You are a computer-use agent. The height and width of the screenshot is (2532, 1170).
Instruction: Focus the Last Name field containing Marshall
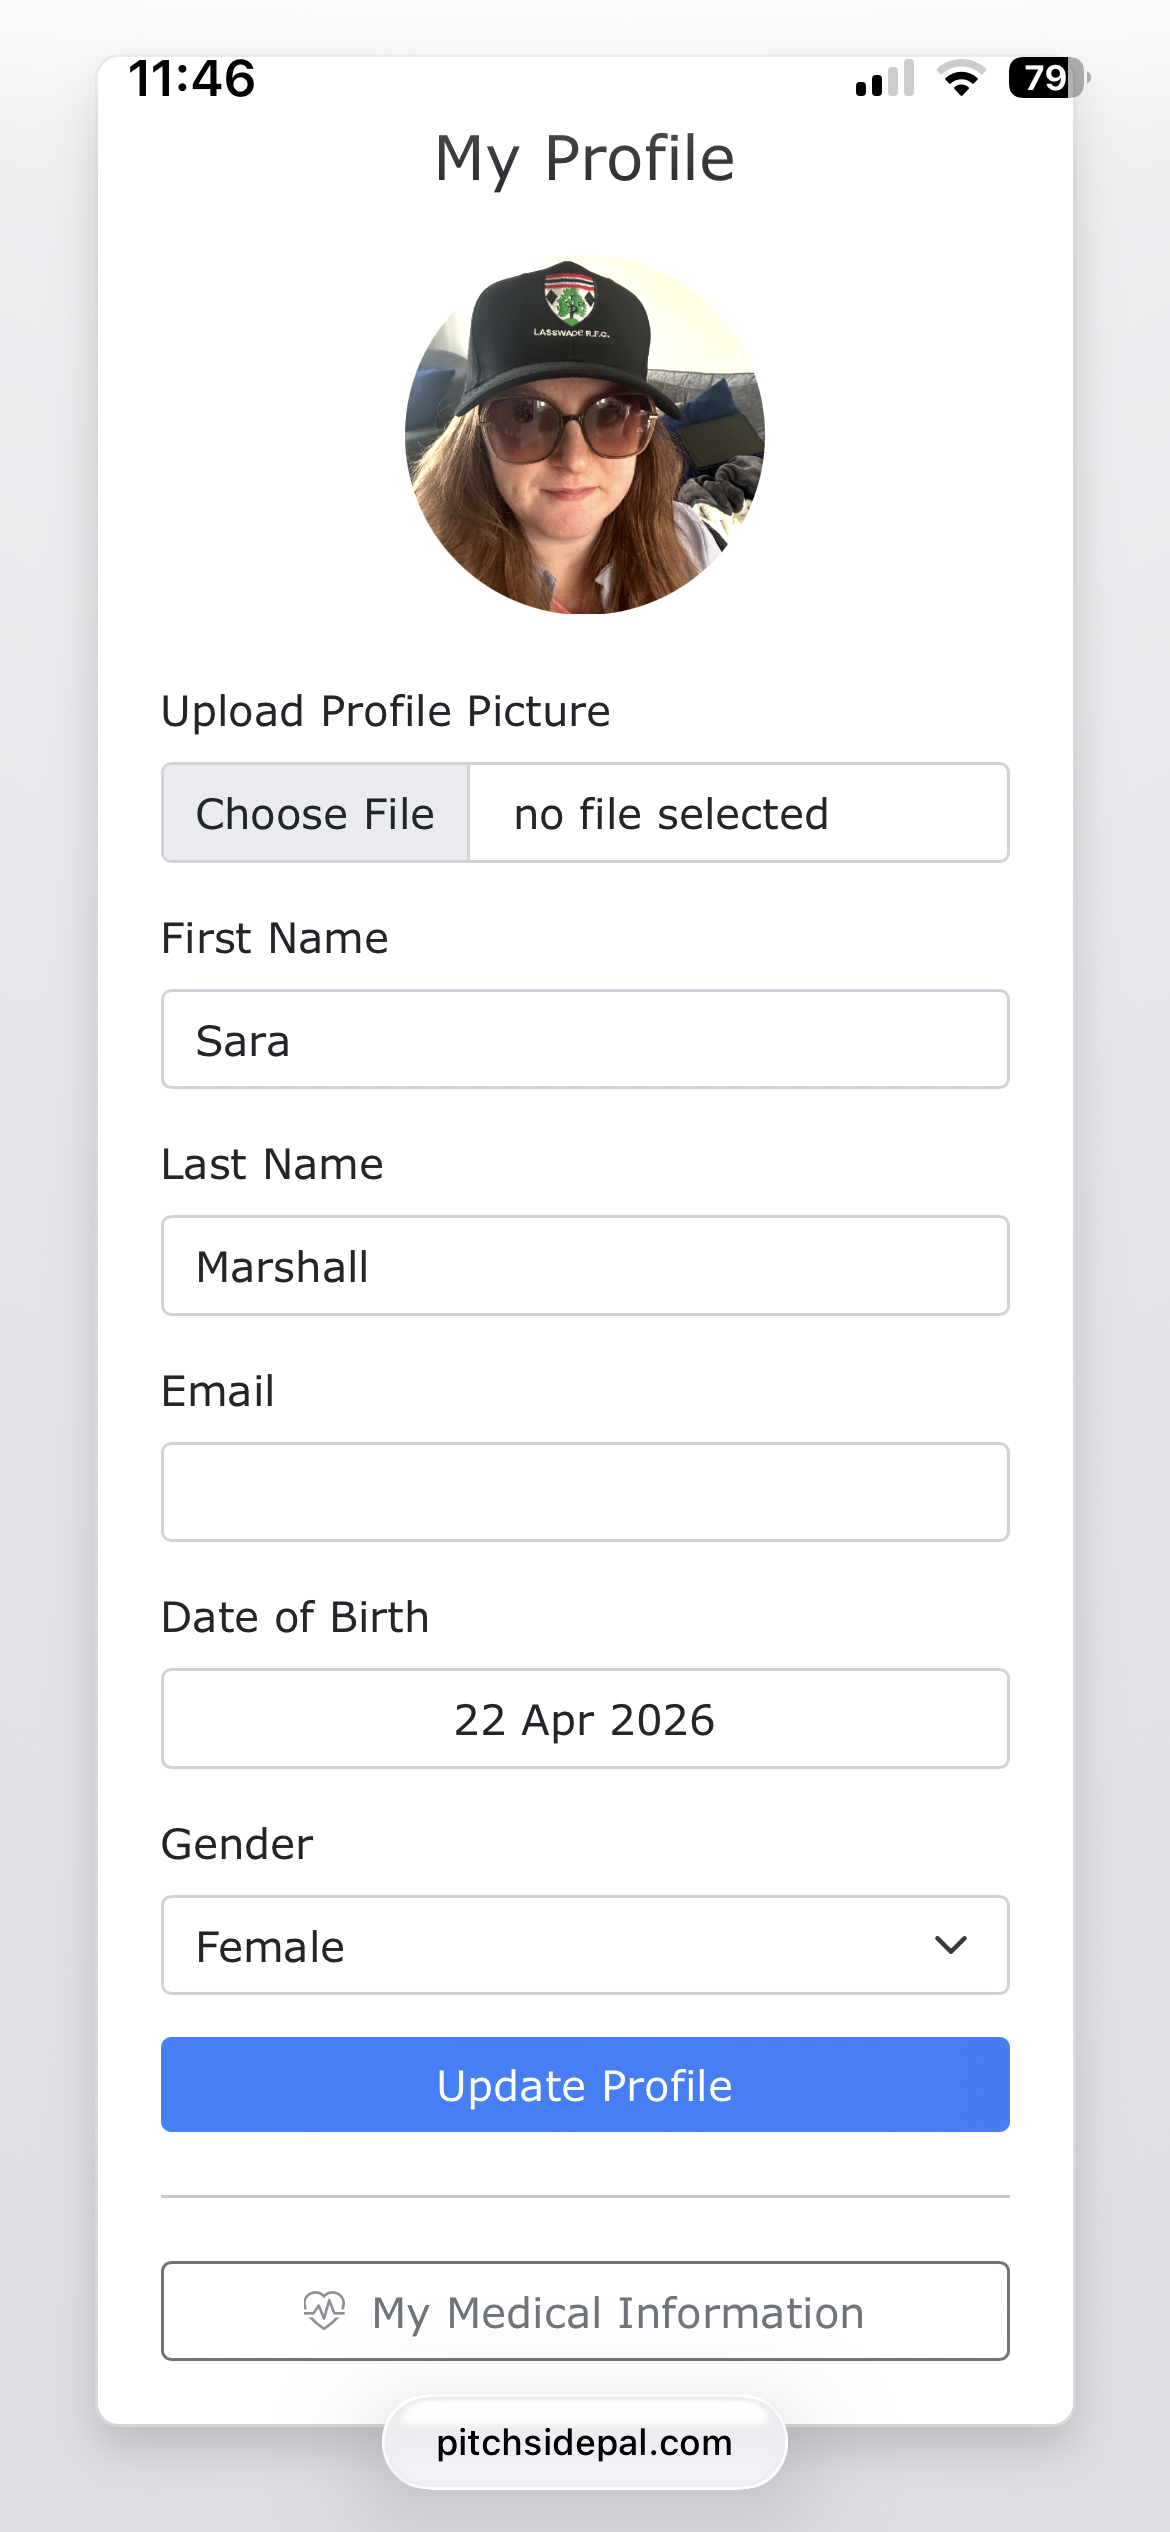pyautogui.click(x=585, y=1266)
